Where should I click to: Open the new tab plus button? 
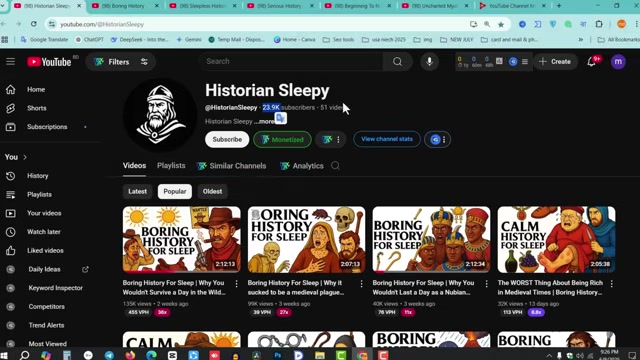[x=559, y=6]
